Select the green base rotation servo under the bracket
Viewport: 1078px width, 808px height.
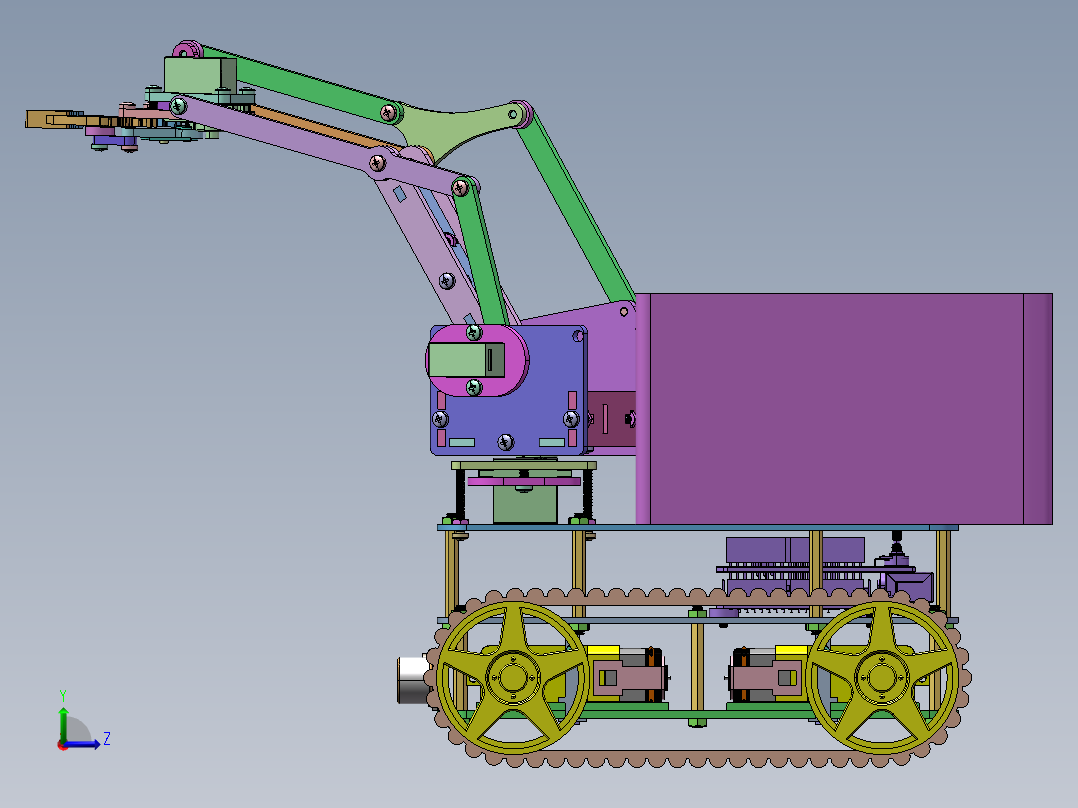525,505
